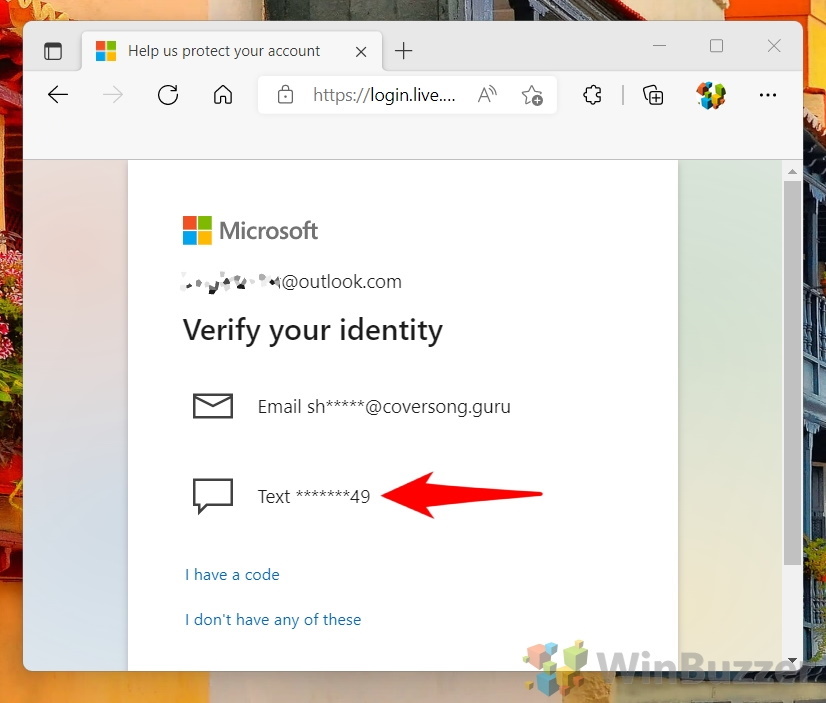The height and width of the screenshot is (703, 826).
Task: Go to the home page icon
Action: [223, 95]
